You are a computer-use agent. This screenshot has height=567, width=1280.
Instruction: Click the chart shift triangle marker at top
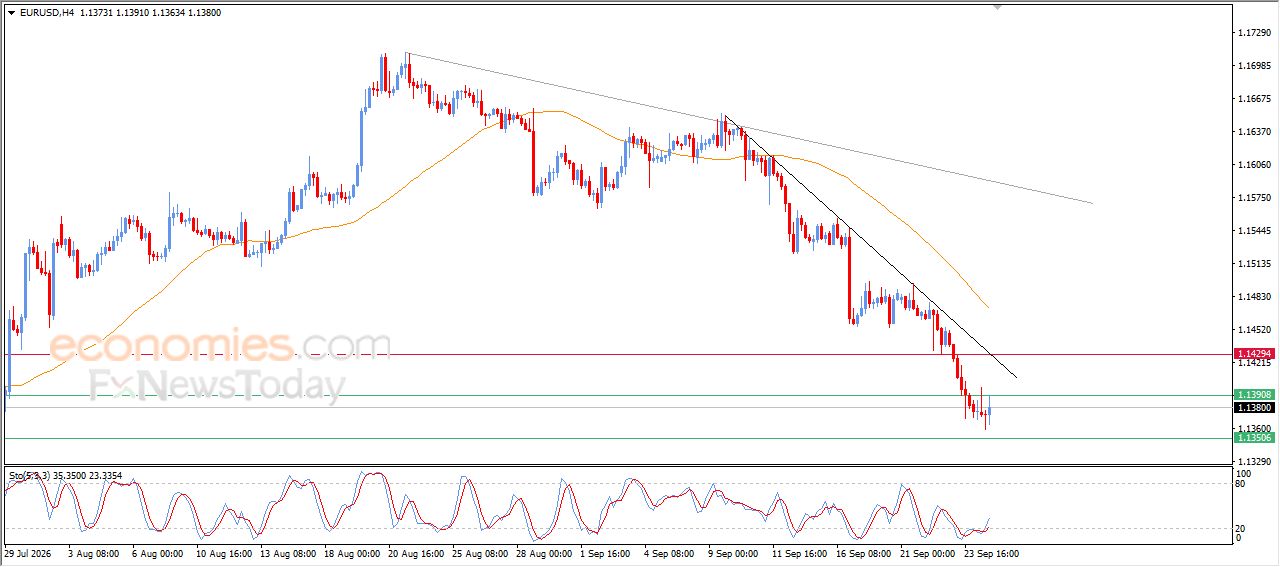coord(996,8)
